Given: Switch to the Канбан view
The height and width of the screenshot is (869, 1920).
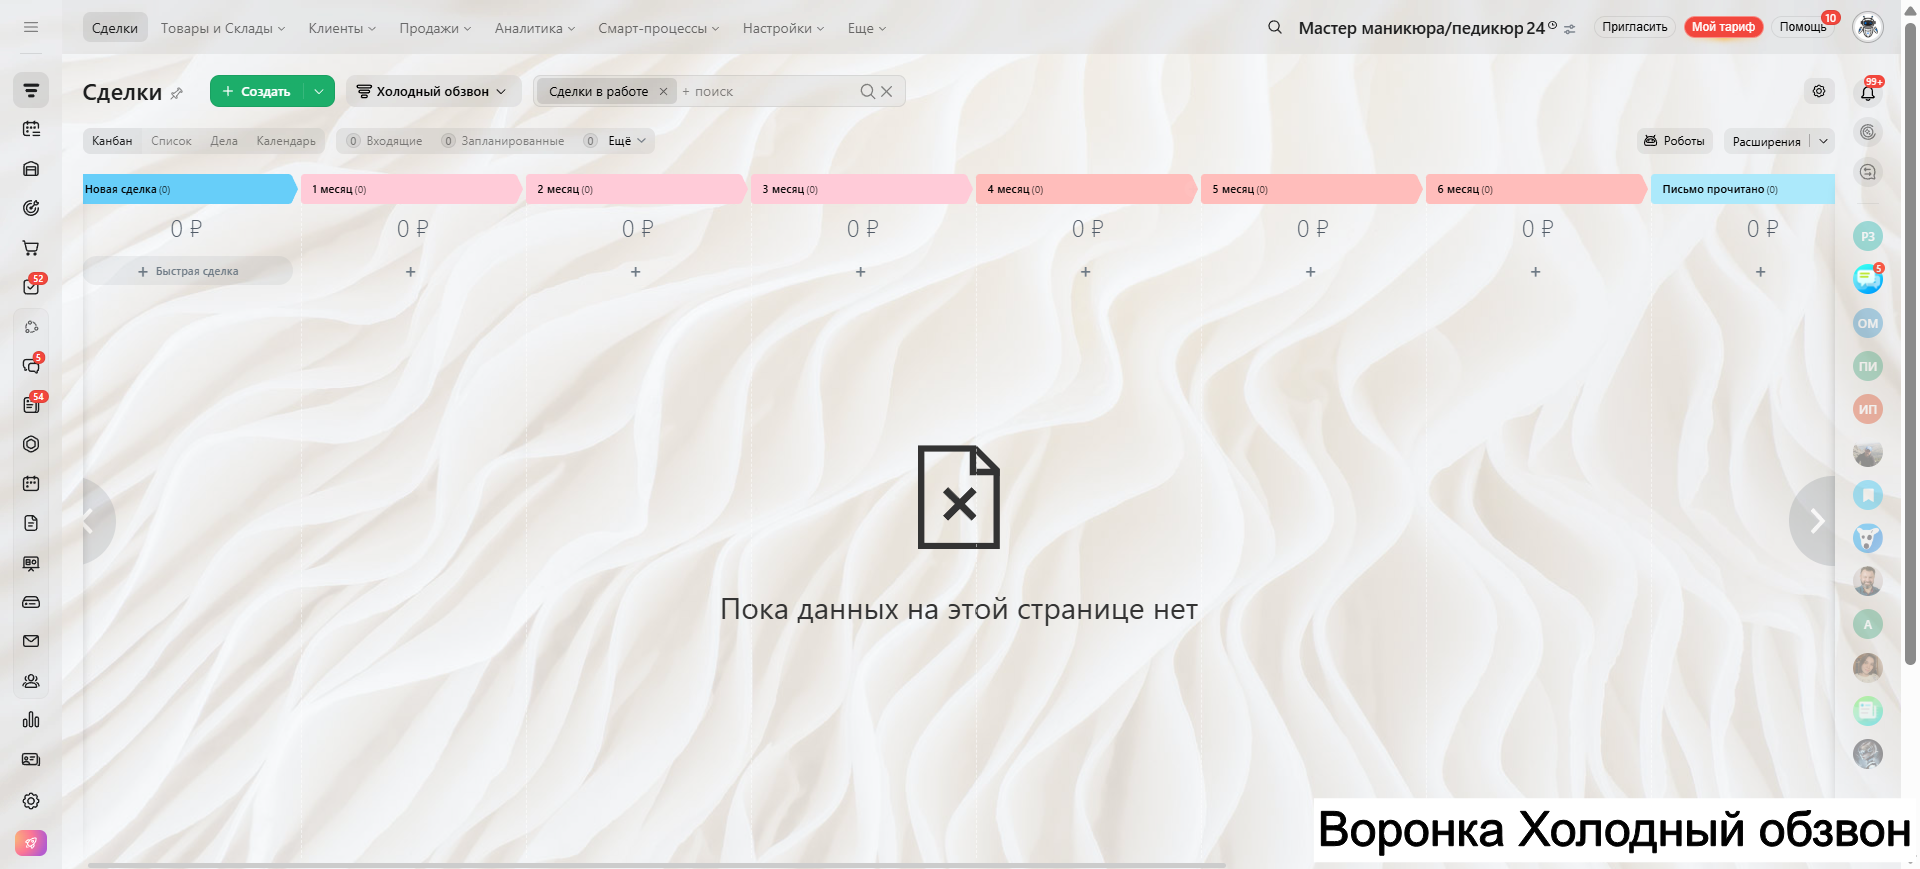Looking at the screenshot, I should [112, 141].
